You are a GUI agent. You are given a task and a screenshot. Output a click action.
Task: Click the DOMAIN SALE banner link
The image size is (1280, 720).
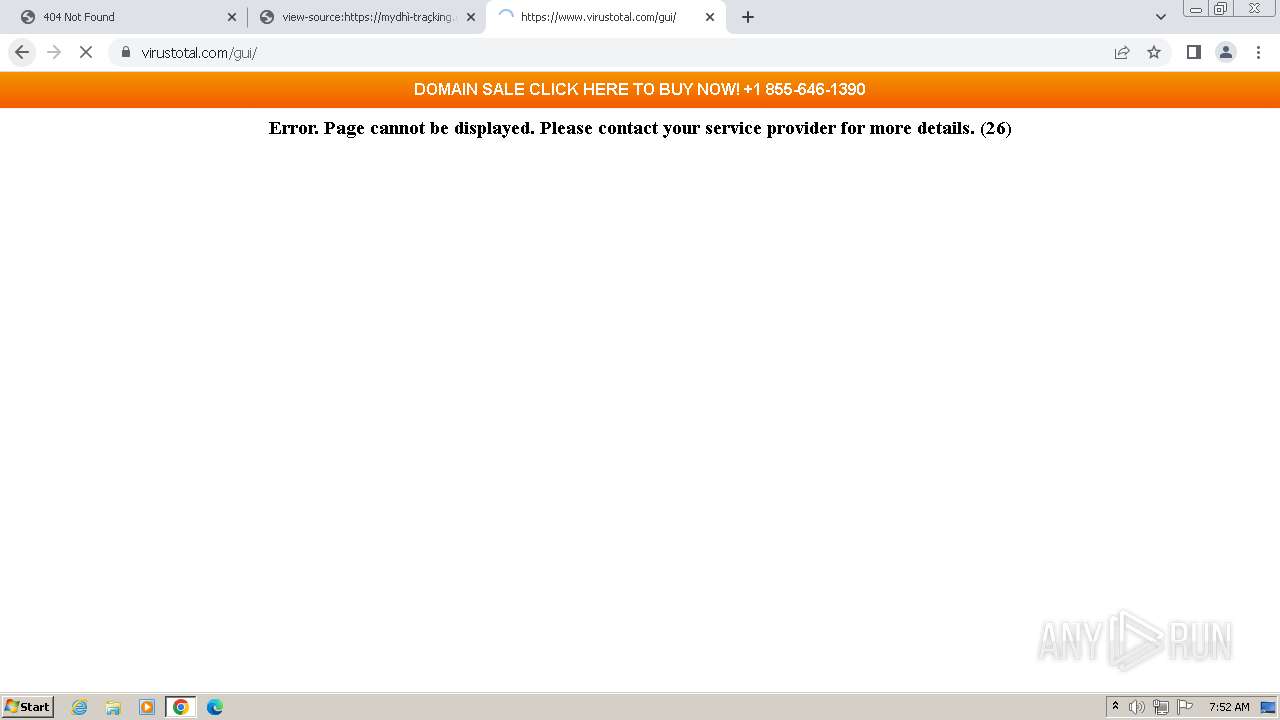pyautogui.click(x=640, y=89)
